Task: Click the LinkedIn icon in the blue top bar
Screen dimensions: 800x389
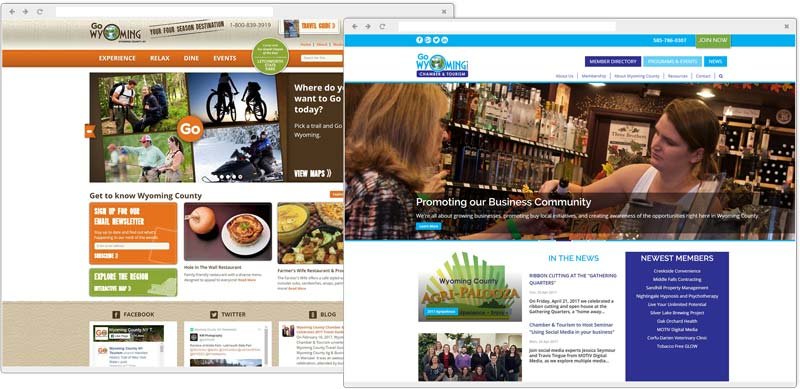Action: tap(444, 40)
